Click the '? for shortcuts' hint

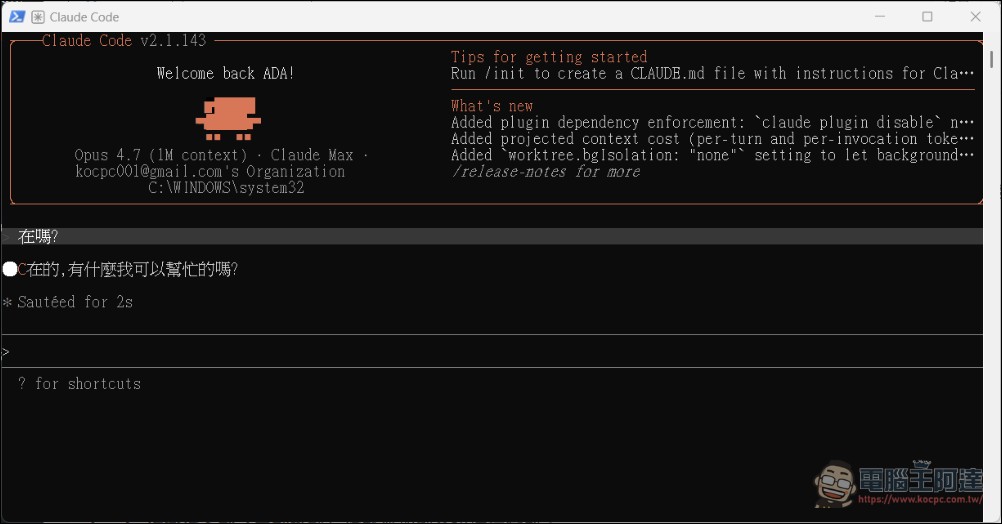click(x=79, y=383)
